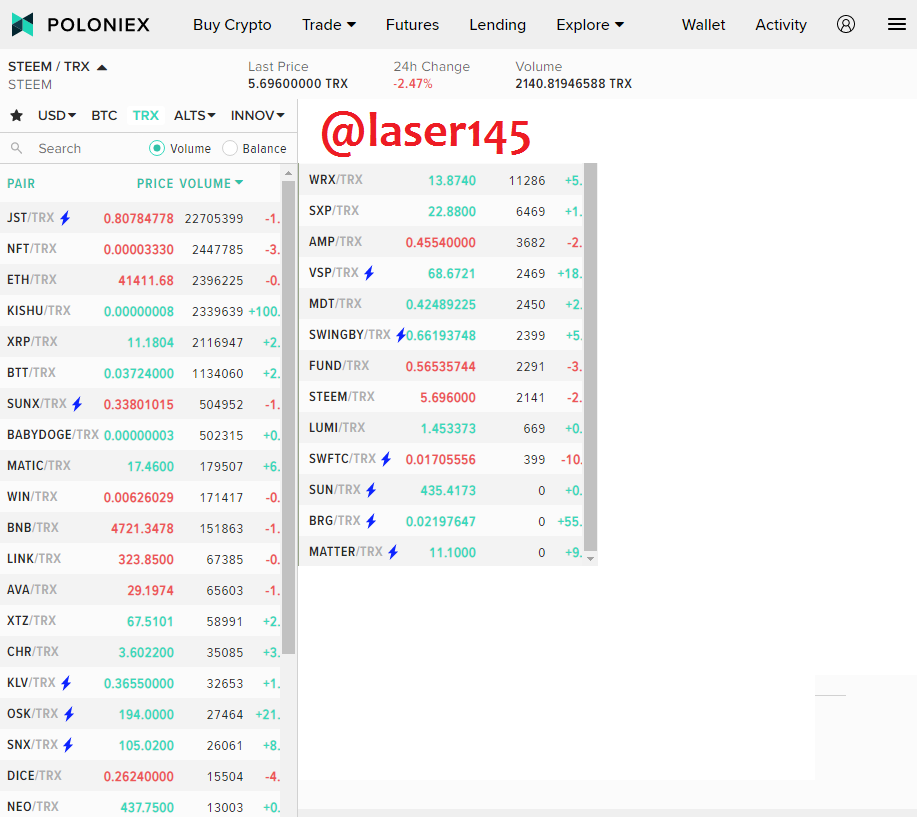Image resolution: width=917 pixels, height=817 pixels.
Task: Open the user account profile icon
Action: pyautogui.click(x=846, y=25)
